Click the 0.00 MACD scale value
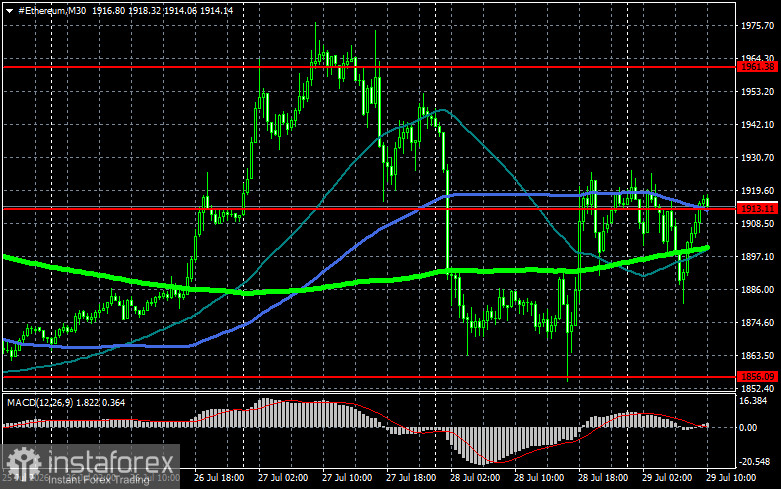Viewport: 781px width, 489px height. click(x=748, y=427)
